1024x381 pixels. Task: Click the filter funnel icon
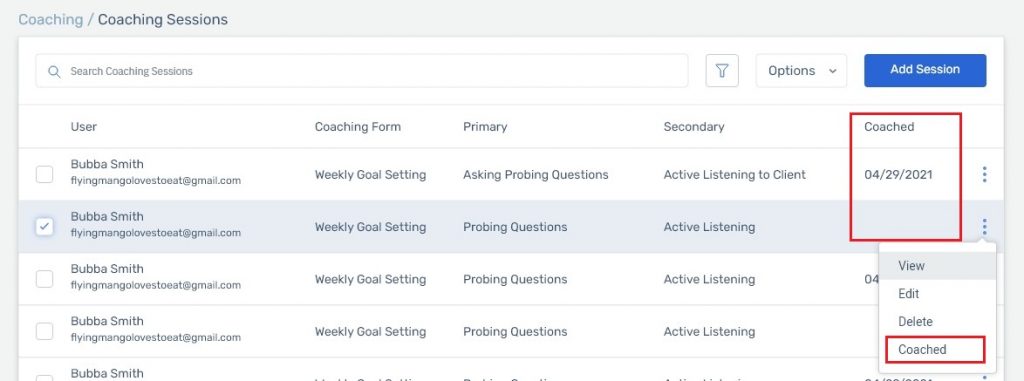[x=722, y=71]
